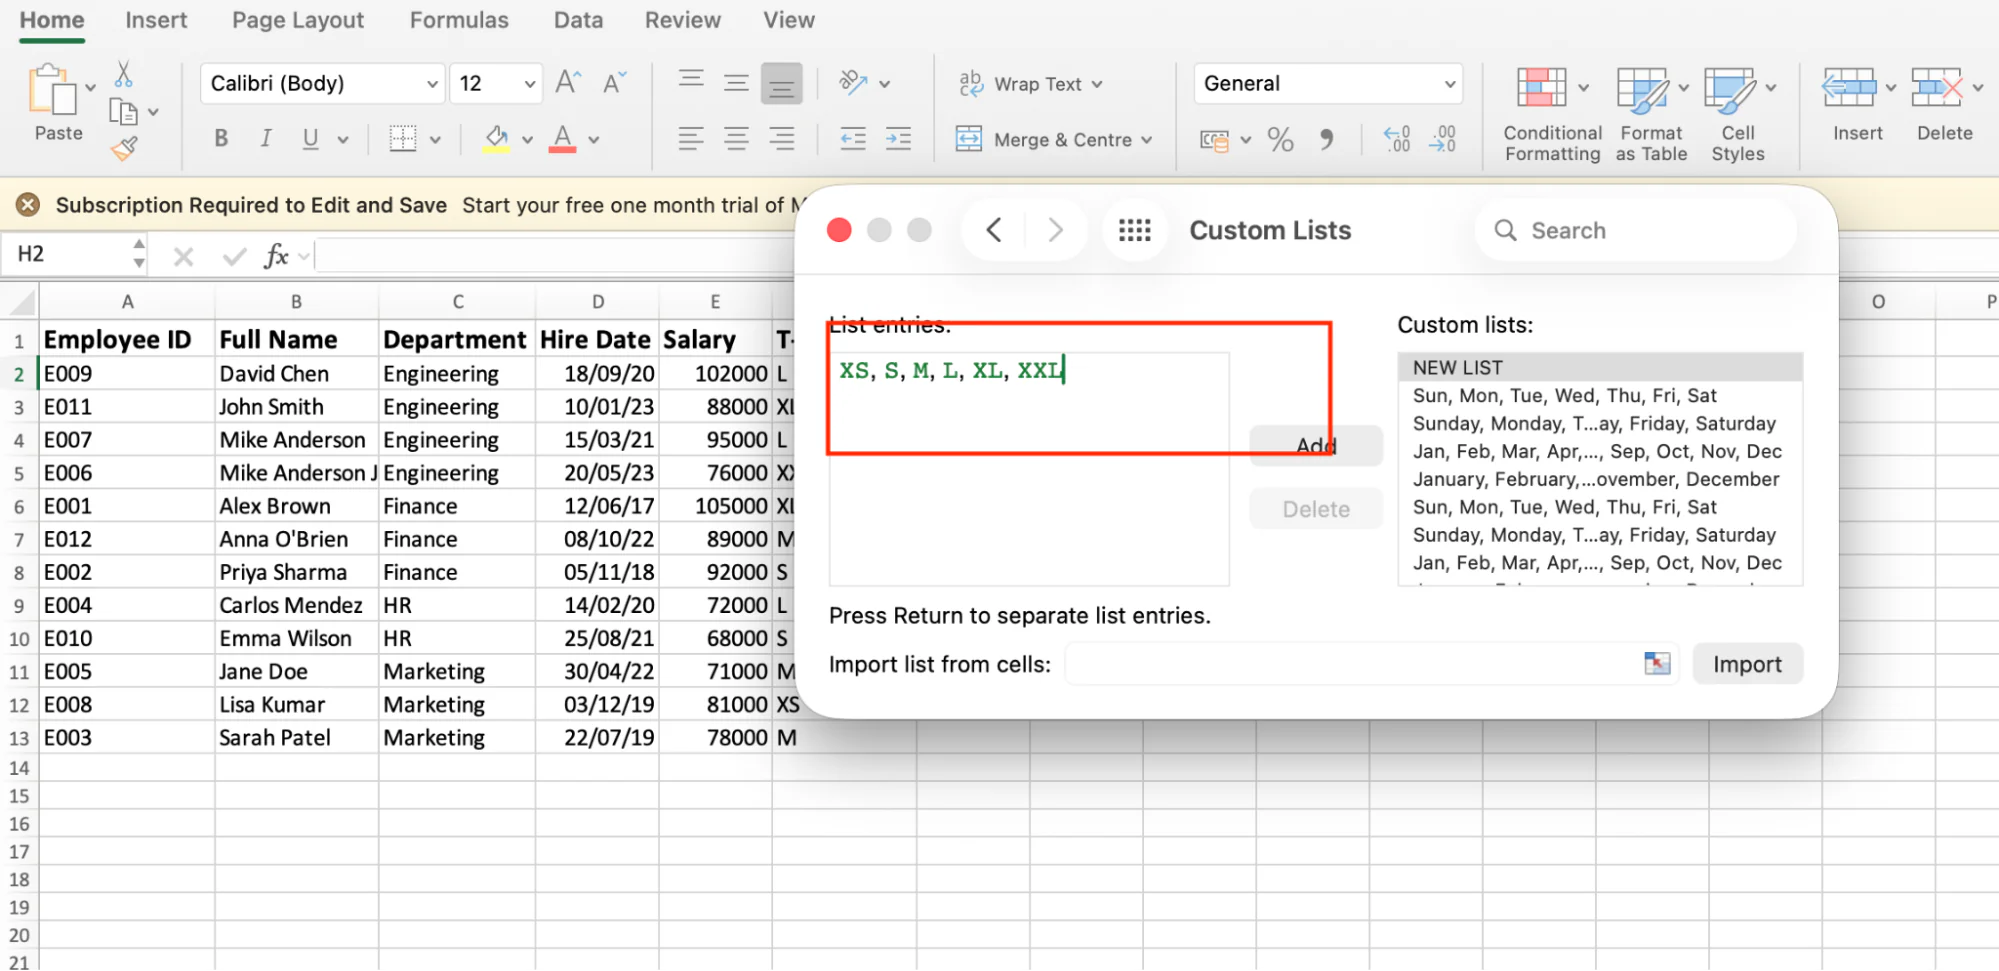1999x971 pixels.
Task: Toggle Bold formatting
Action: (221, 138)
